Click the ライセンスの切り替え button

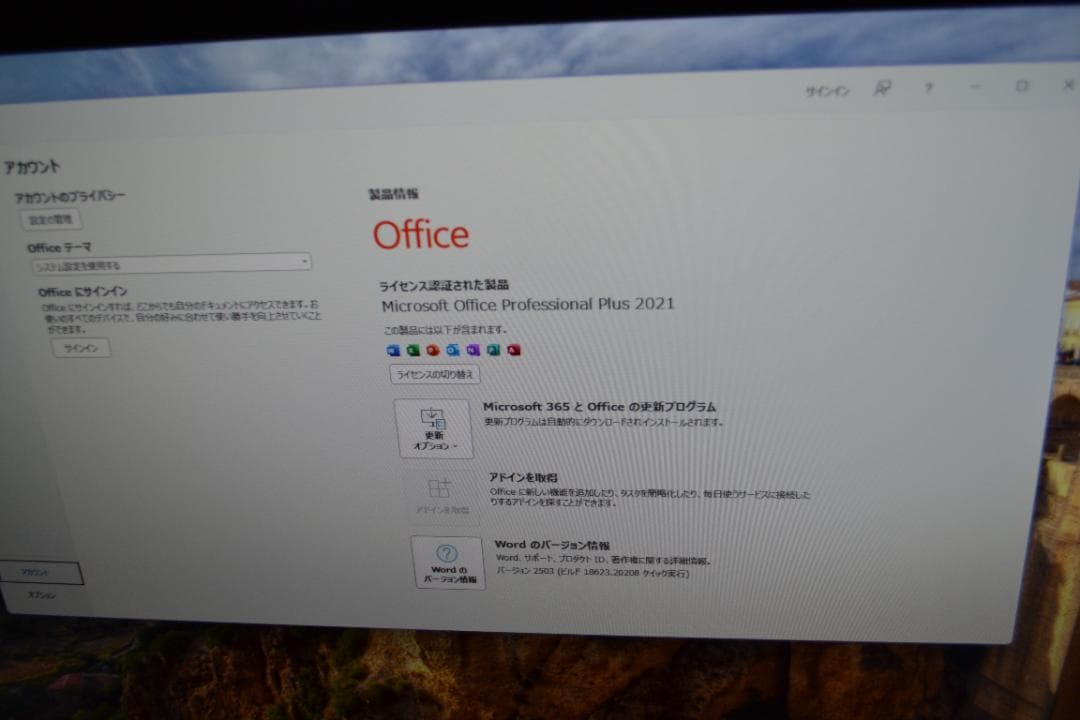click(x=434, y=374)
